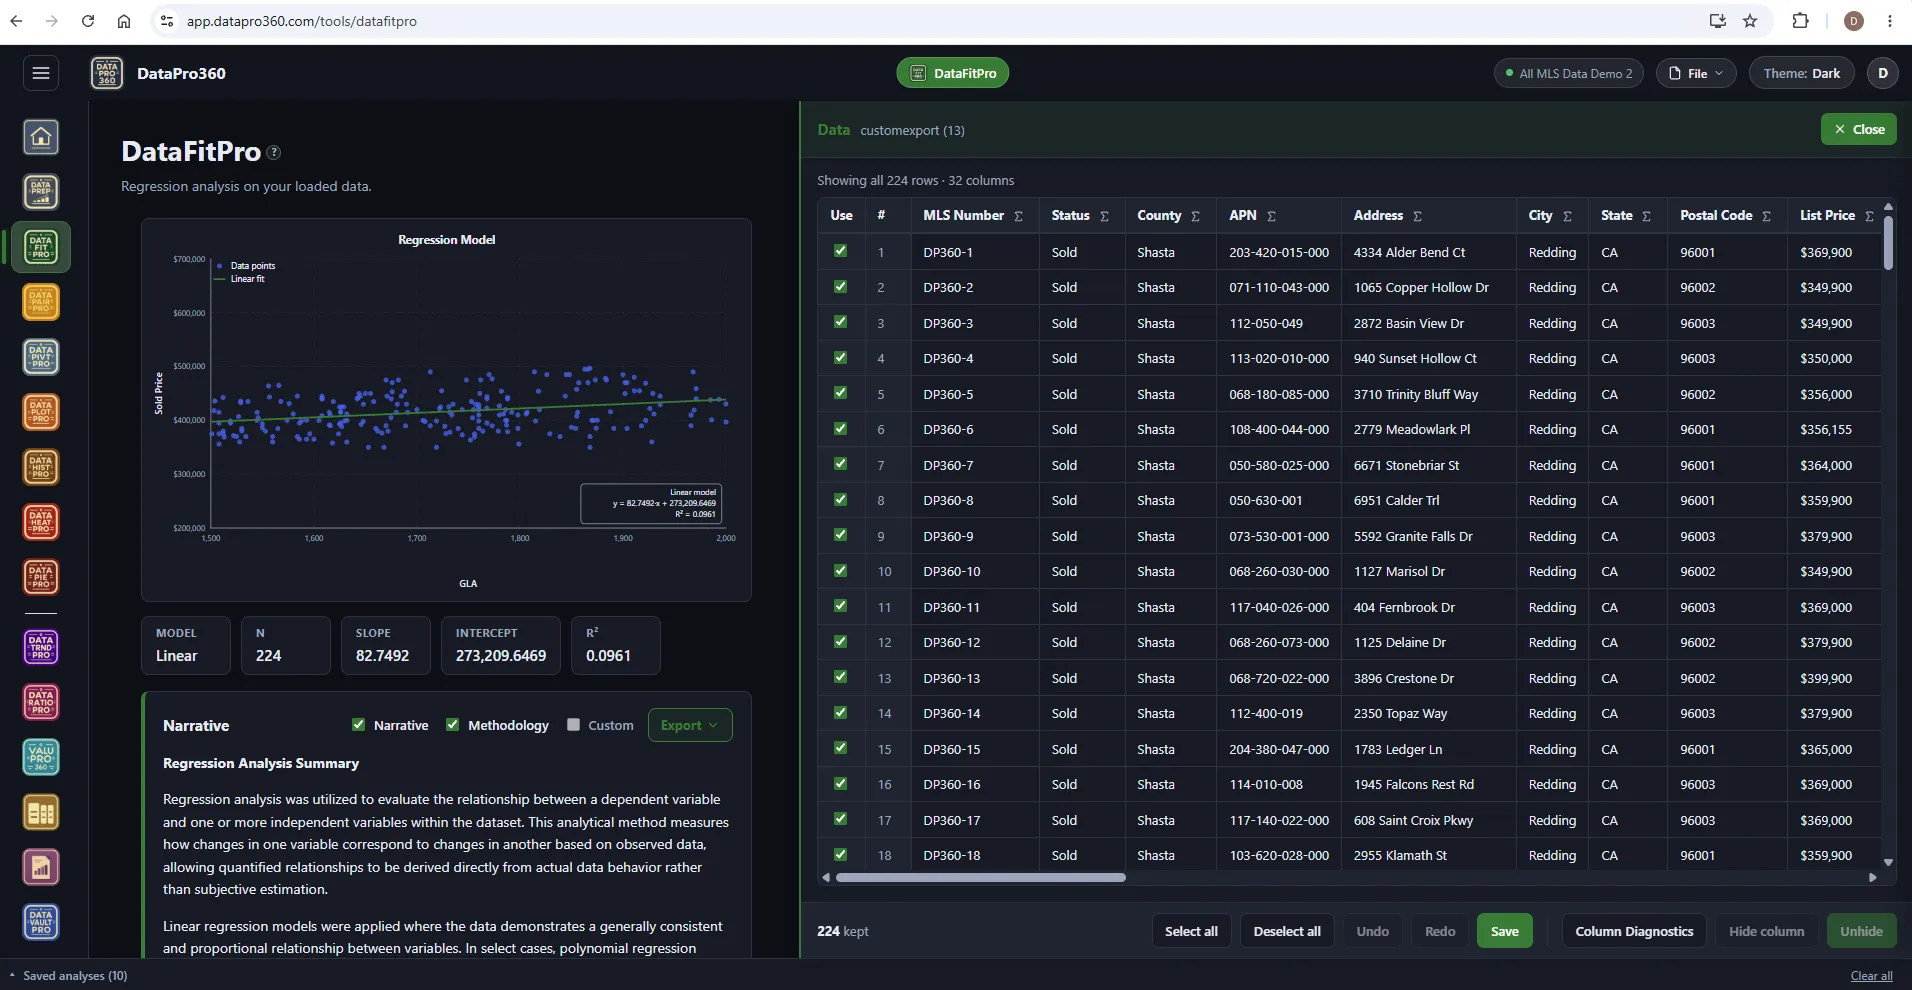This screenshot has width=1912, height=990.
Task: Open Data Plot Pro tool
Action: pyautogui.click(x=41, y=412)
